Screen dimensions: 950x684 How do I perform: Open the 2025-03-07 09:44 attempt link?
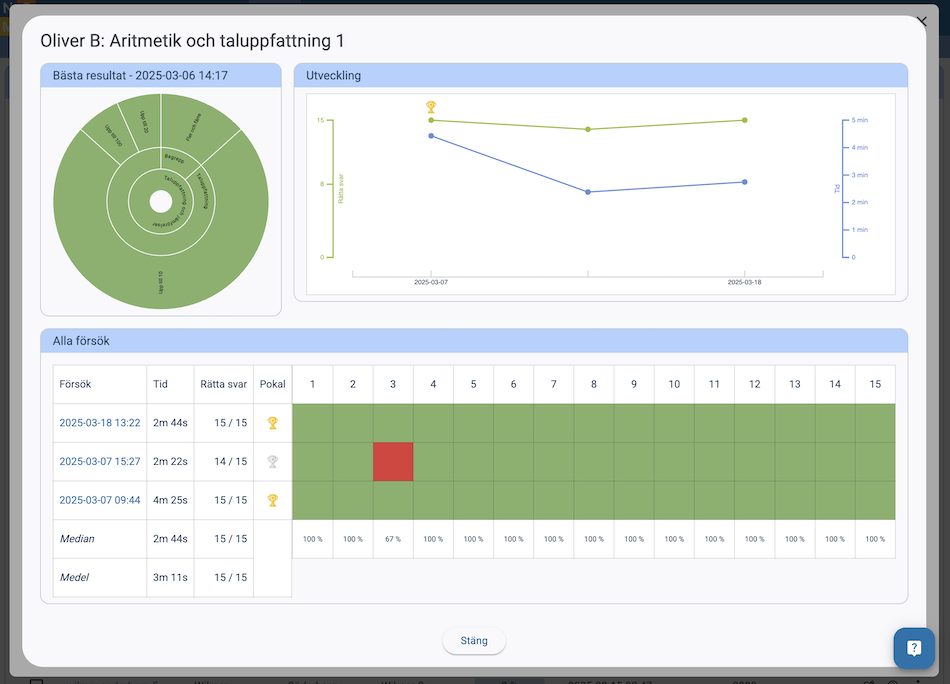[x=99, y=500]
